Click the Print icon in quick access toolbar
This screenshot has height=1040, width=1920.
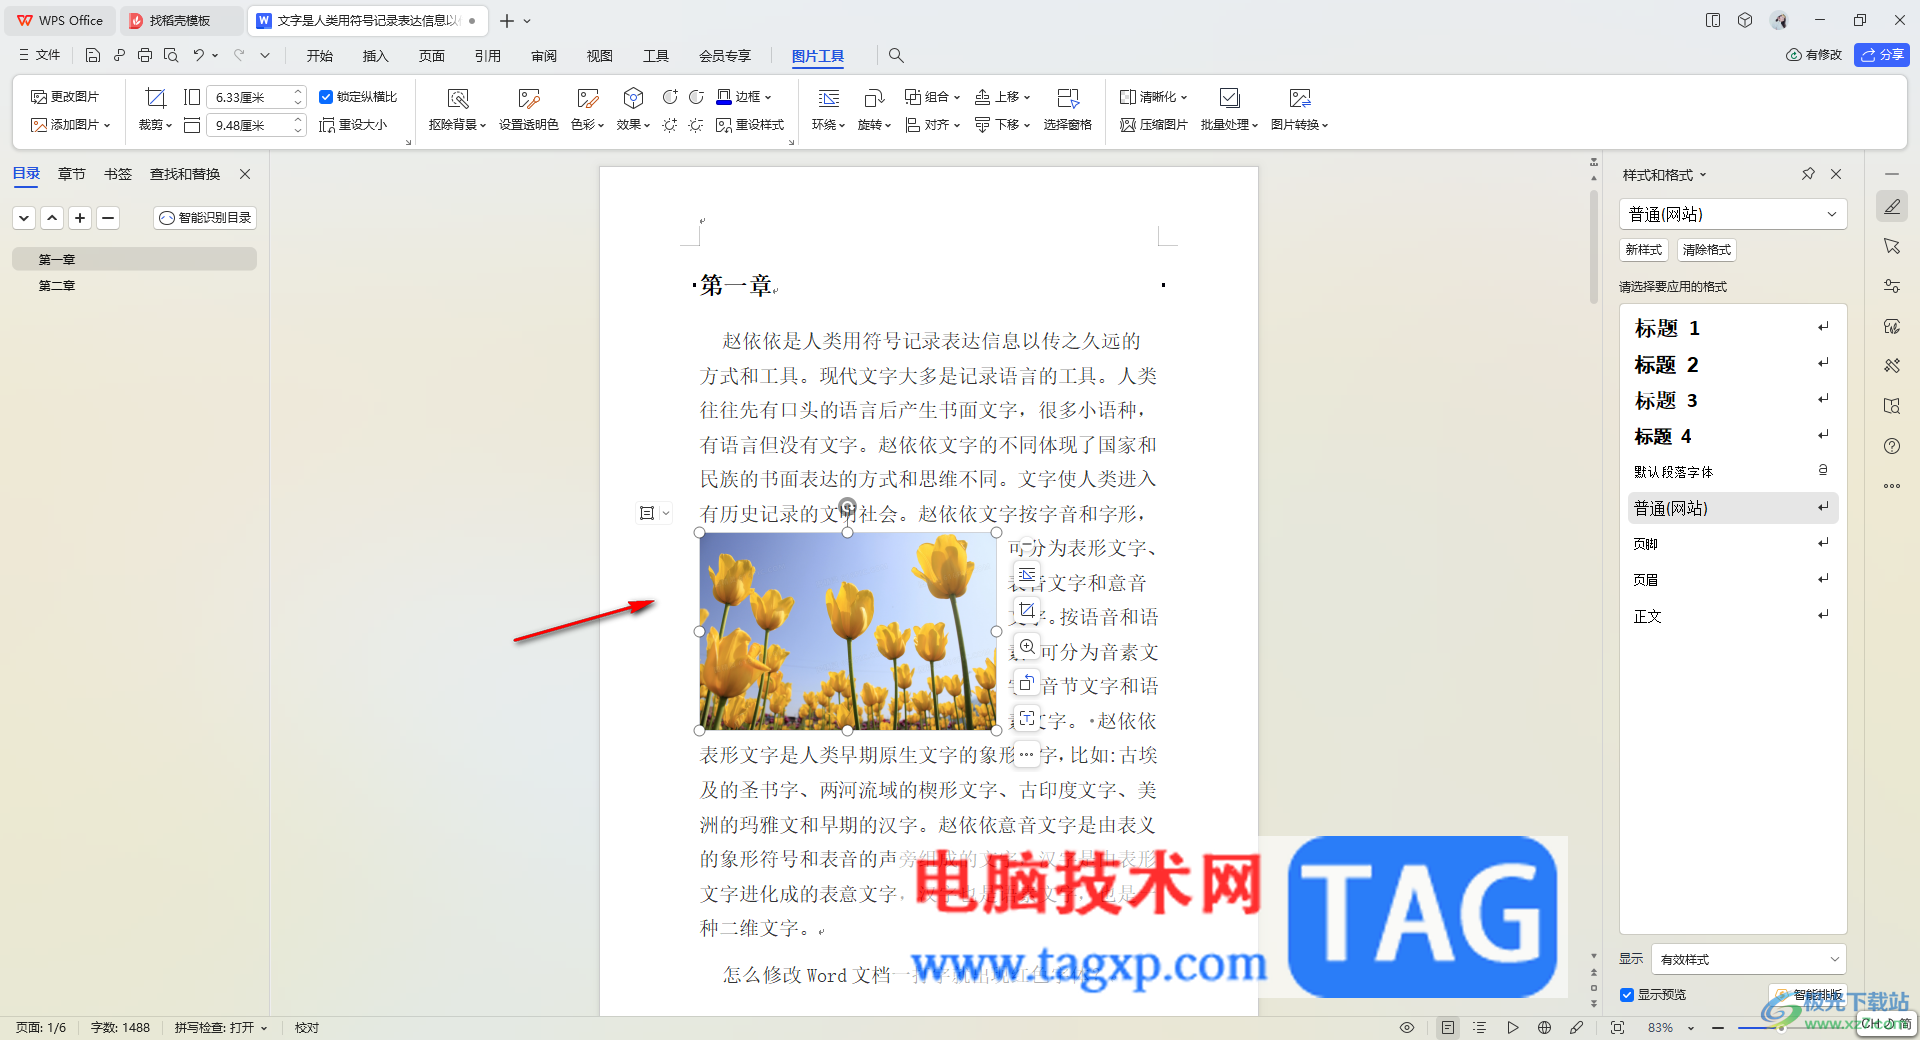click(x=145, y=55)
